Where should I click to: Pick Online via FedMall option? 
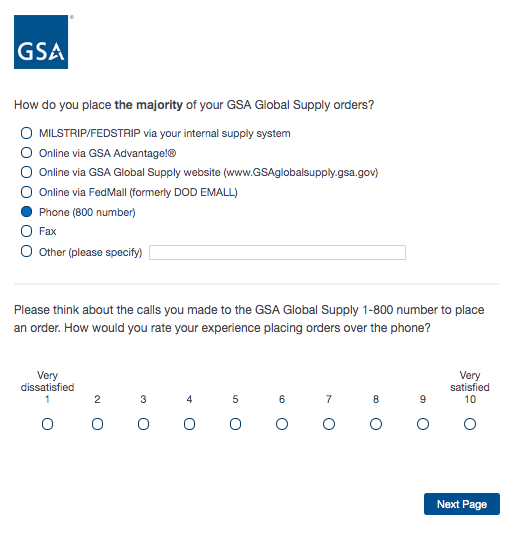click(26, 192)
